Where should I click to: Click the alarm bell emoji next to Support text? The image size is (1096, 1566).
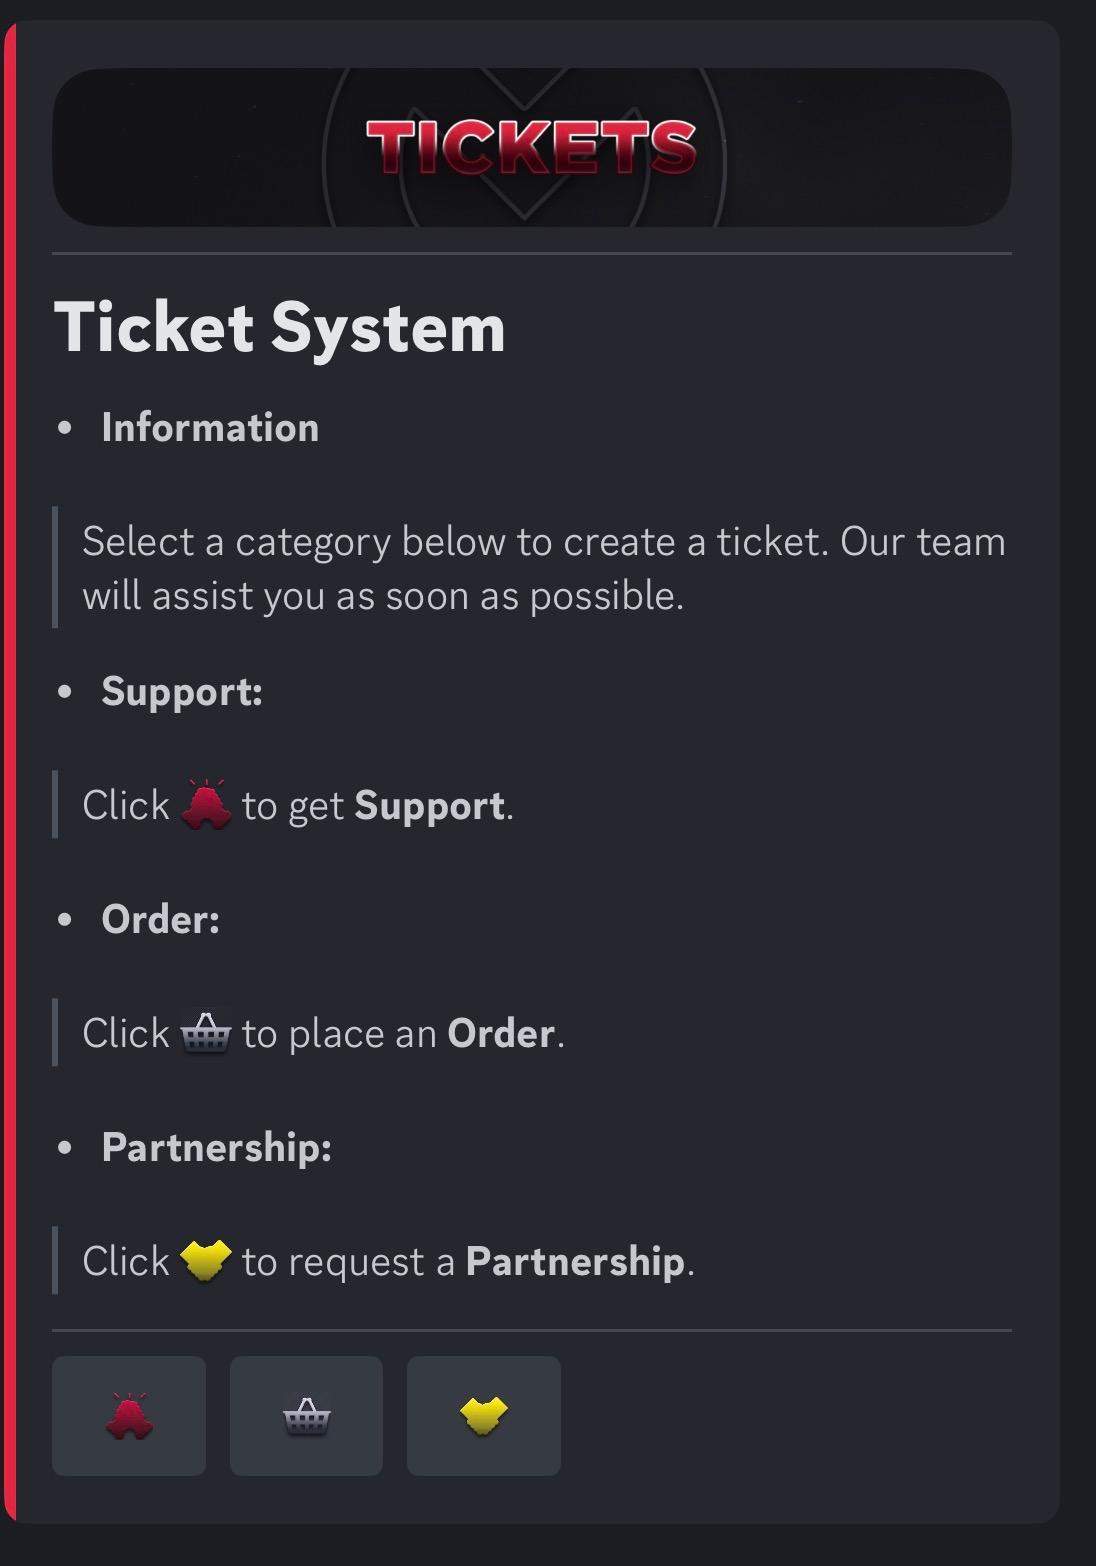click(x=207, y=803)
